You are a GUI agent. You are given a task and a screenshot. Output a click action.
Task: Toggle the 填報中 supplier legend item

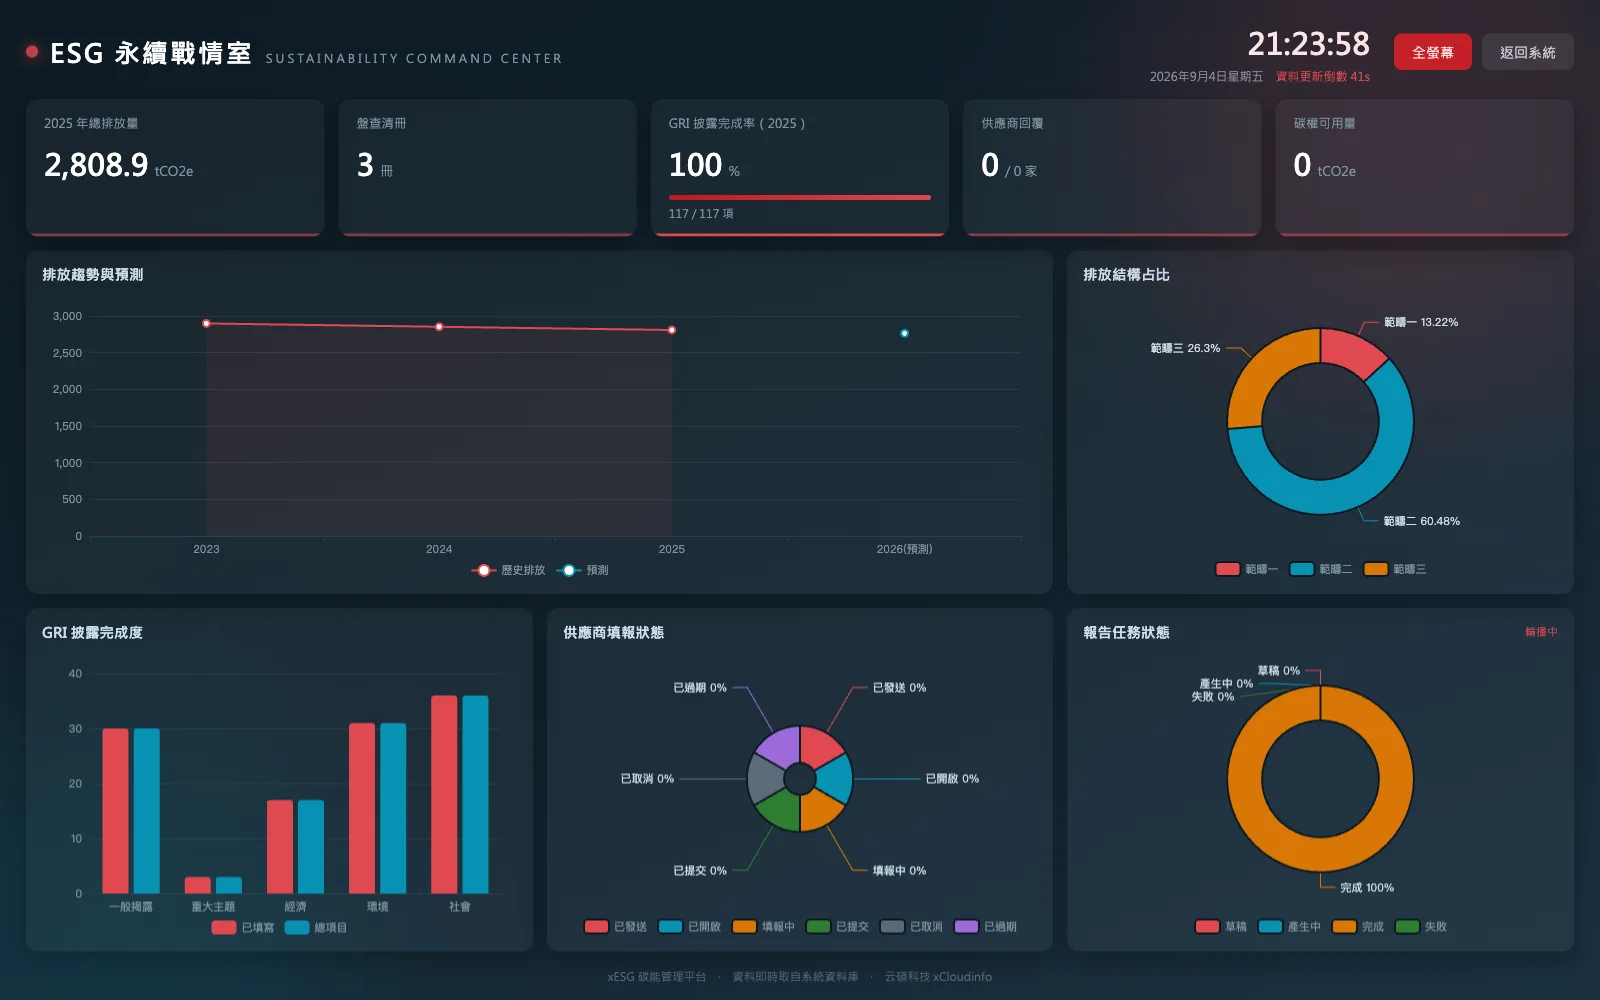[764, 926]
